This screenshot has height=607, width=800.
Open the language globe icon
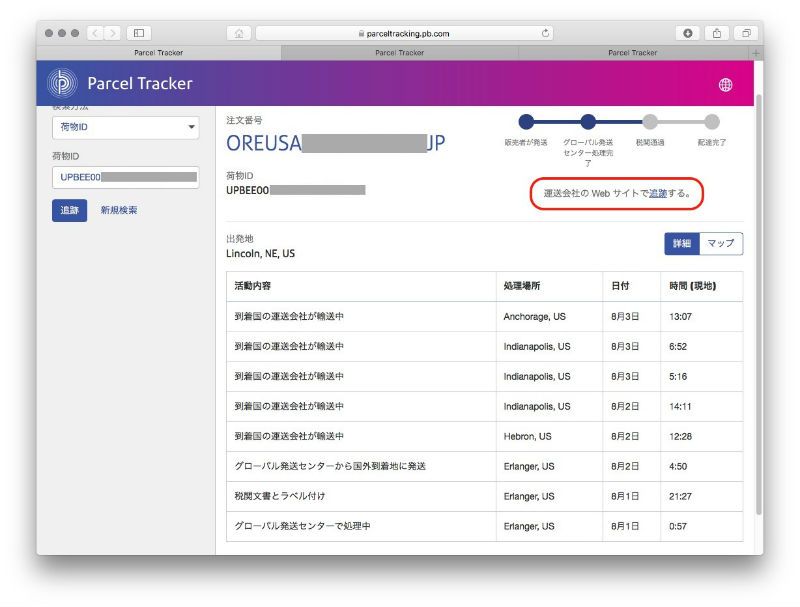click(726, 85)
